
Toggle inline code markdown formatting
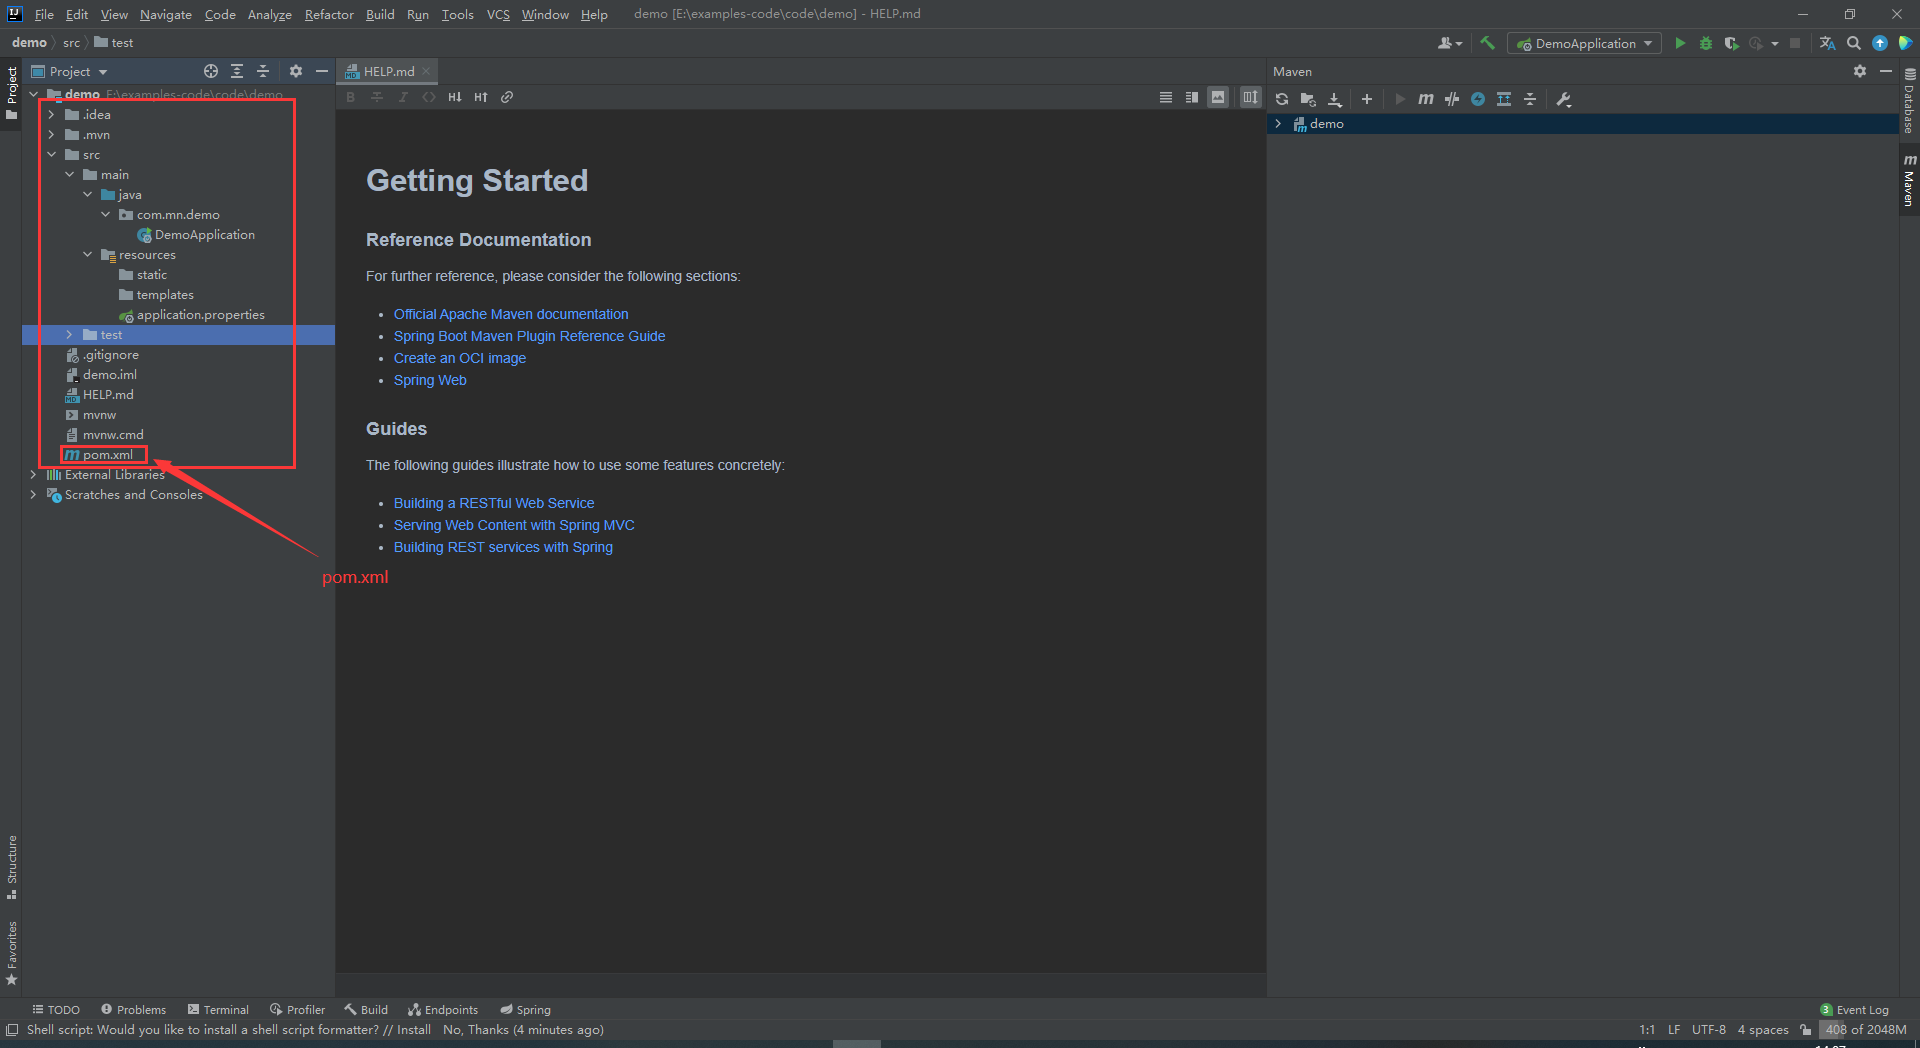[x=429, y=97]
